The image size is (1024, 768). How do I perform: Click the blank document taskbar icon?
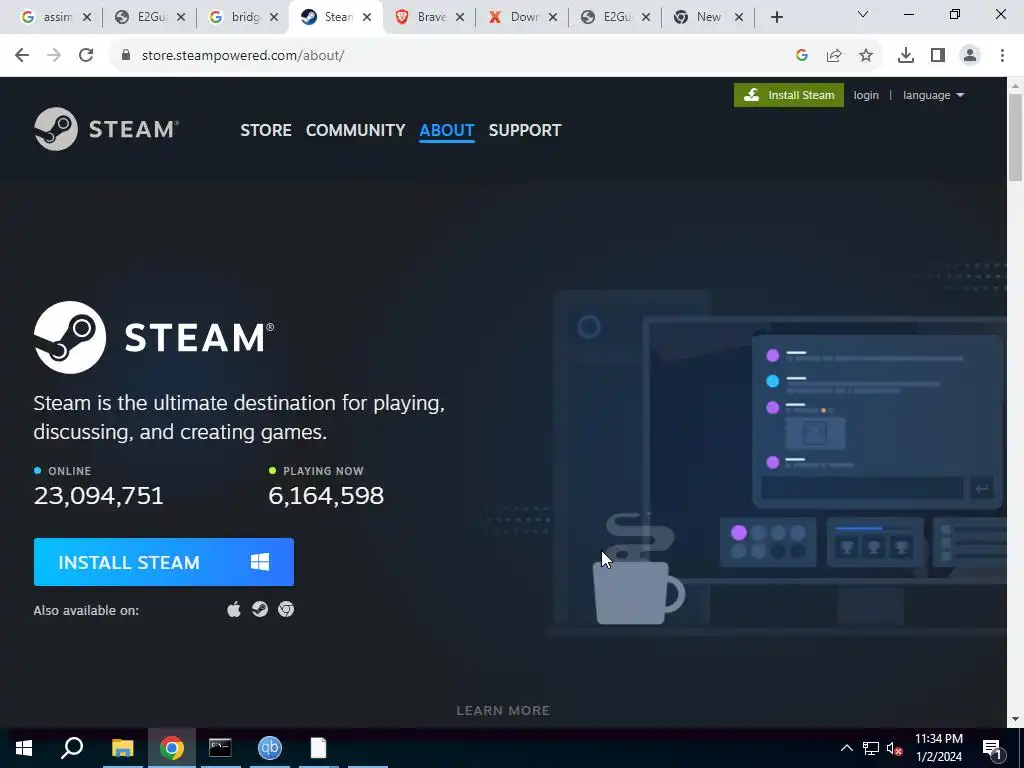pyautogui.click(x=318, y=748)
